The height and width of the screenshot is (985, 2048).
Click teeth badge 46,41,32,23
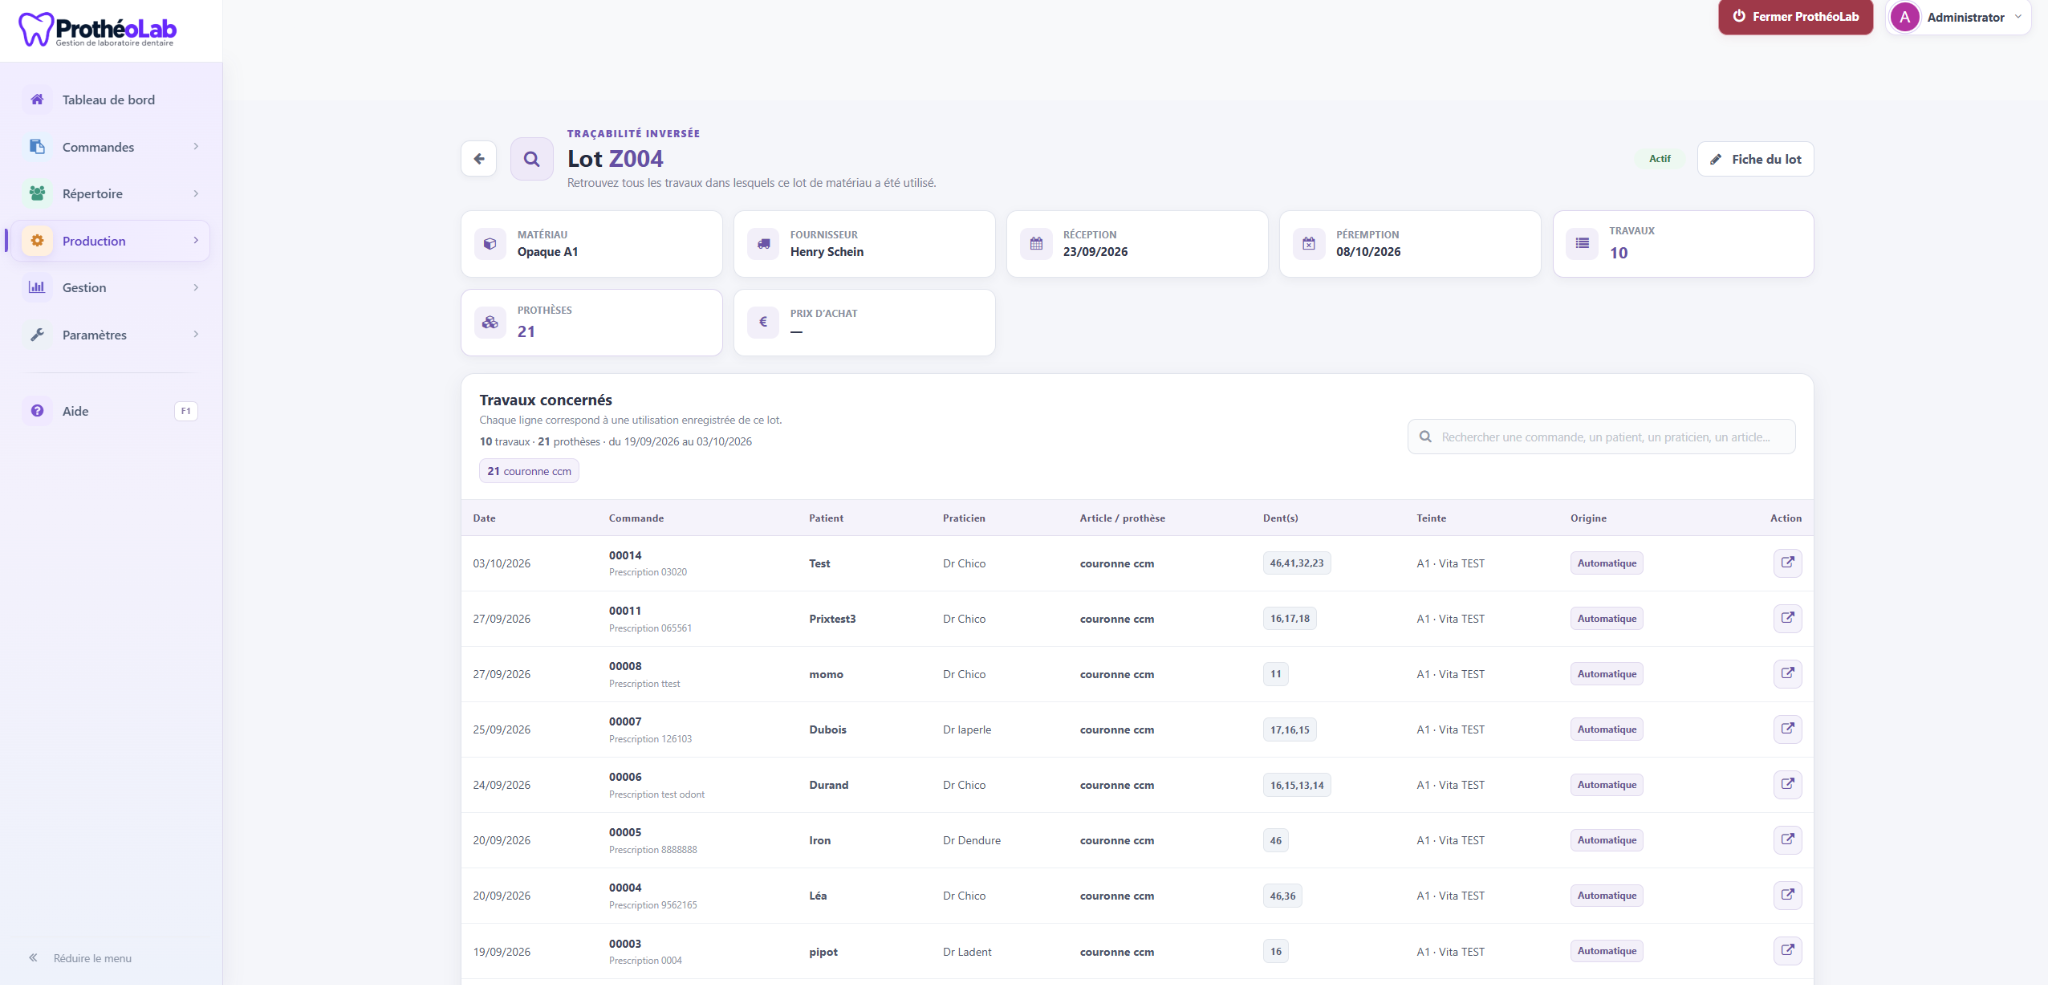pyautogui.click(x=1296, y=563)
